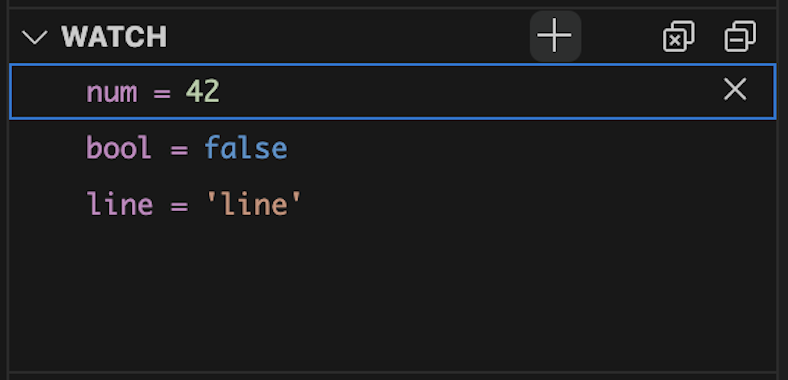Image resolution: width=788 pixels, height=380 pixels.
Task: Collapse all watch entries icon
Action: coord(740,36)
